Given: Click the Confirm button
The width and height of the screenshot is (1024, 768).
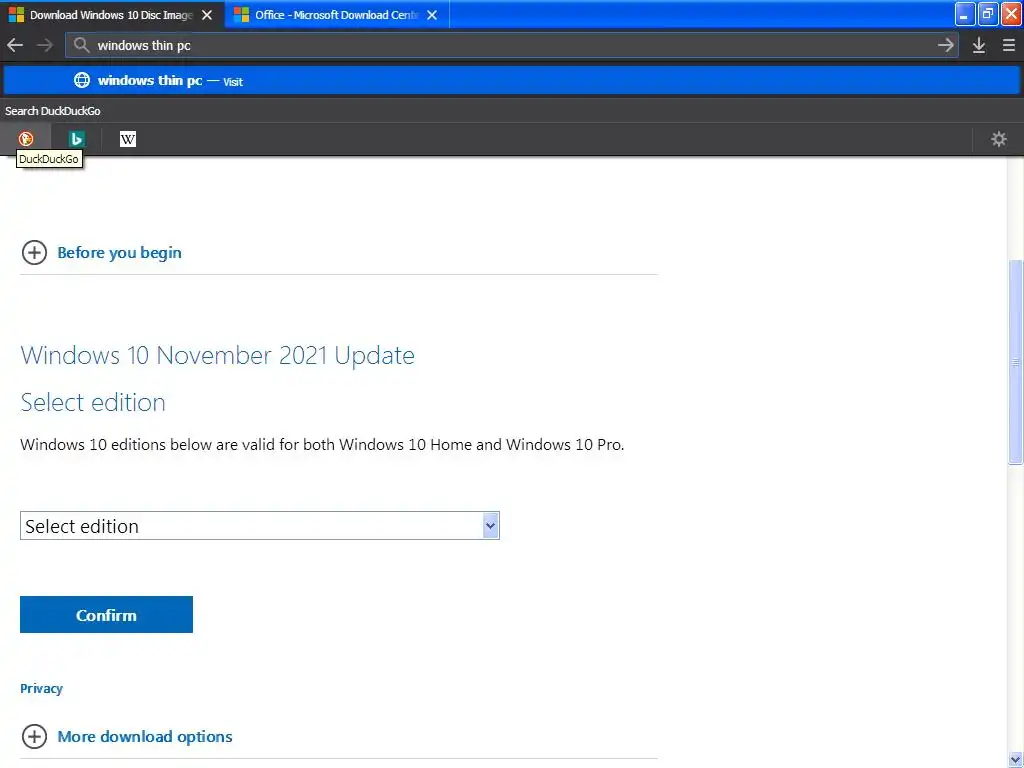Looking at the screenshot, I should coord(106,615).
